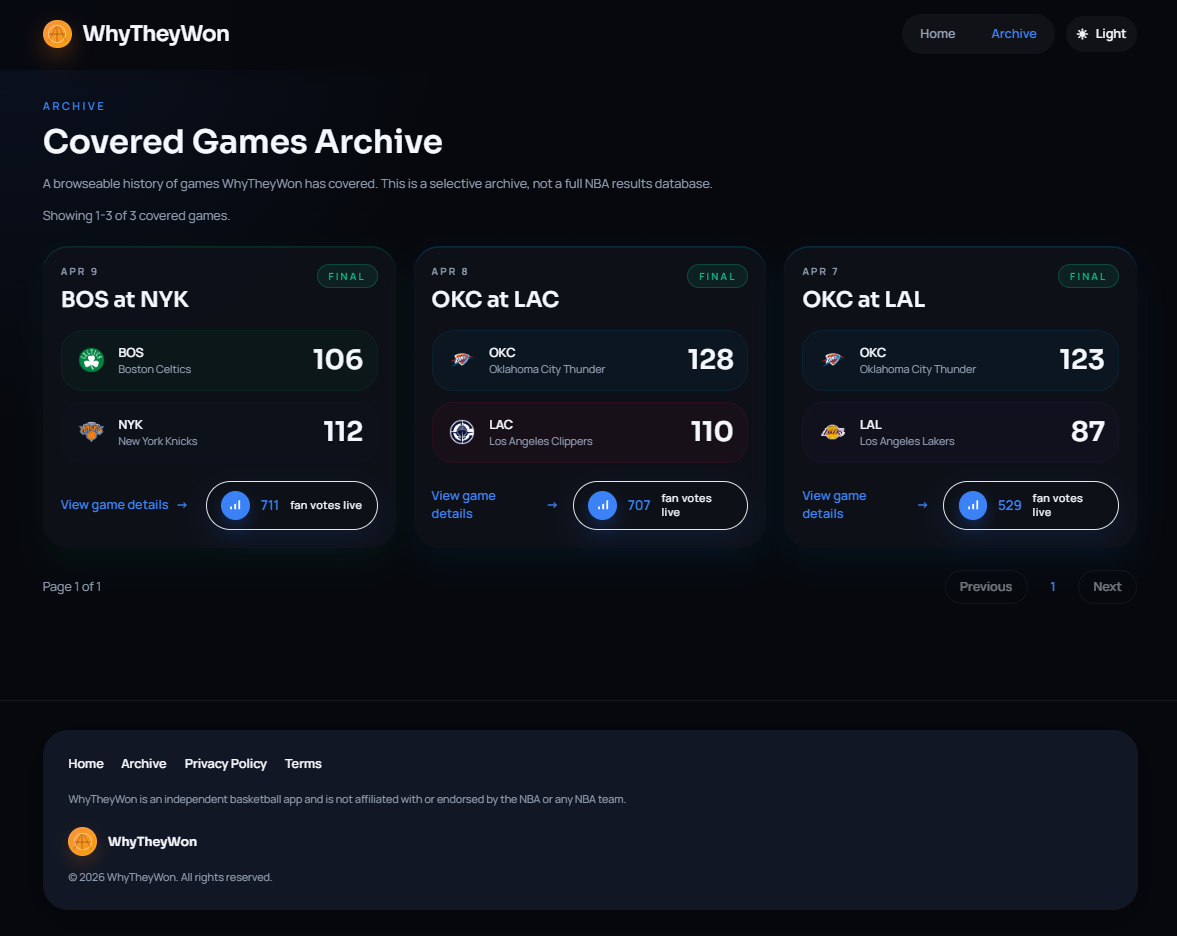The height and width of the screenshot is (936, 1177).
Task: Click FINAL badge on OKC at LAL card
Action: [x=1088, y=276]
